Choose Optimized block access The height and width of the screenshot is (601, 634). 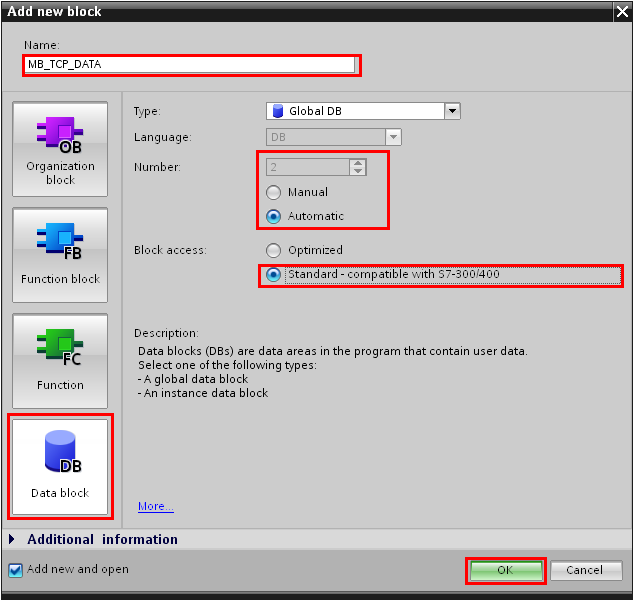pos(274,250)
